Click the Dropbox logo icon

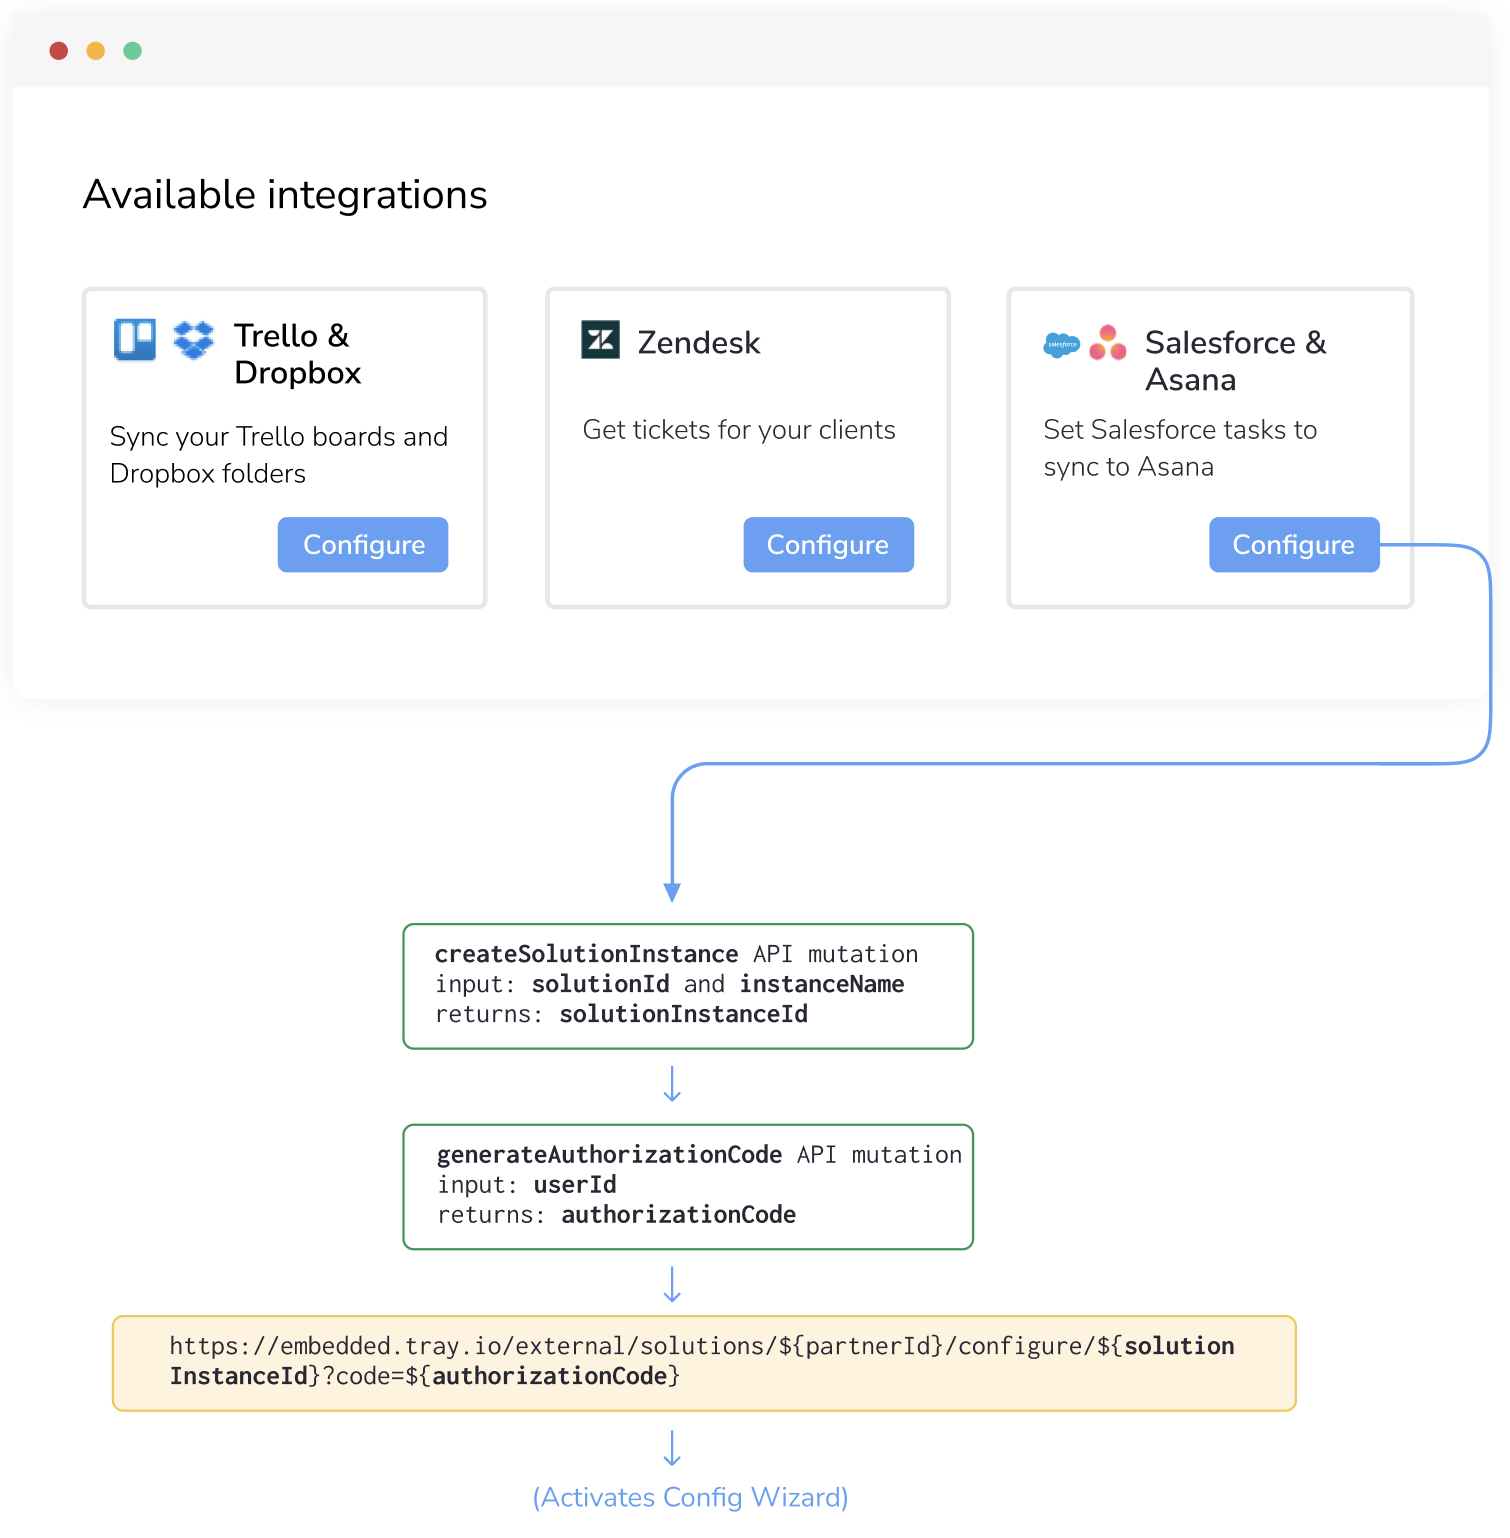[x=194, y=339]
